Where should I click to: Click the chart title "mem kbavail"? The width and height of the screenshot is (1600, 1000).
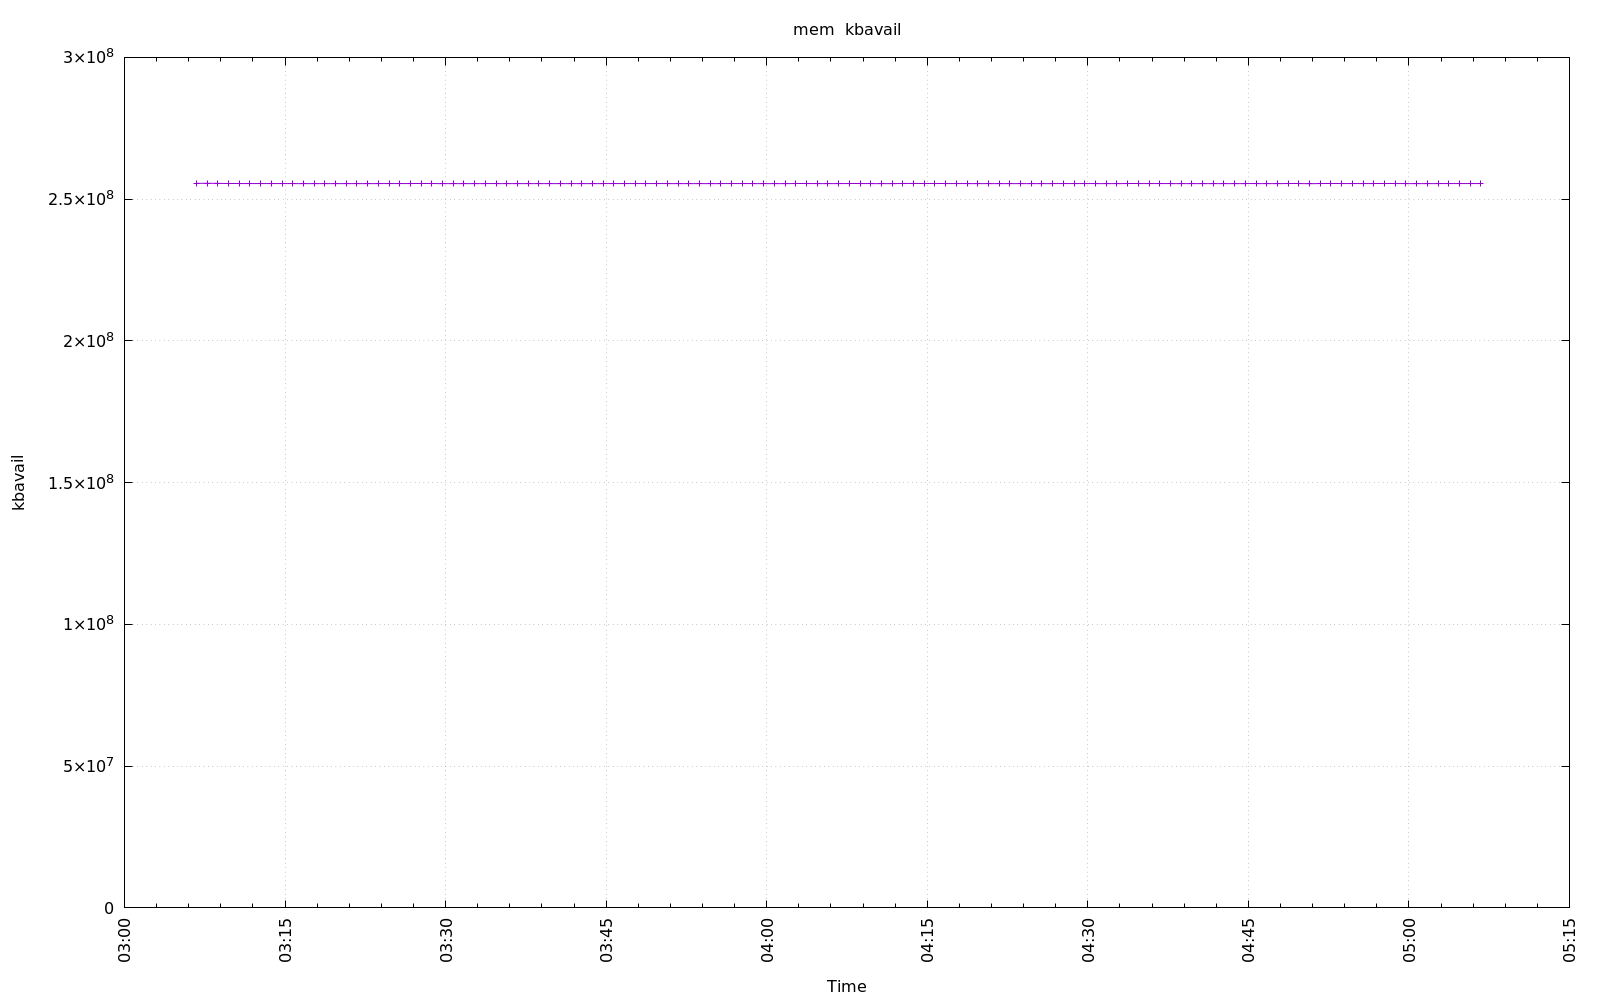click(x=846, y=30)
